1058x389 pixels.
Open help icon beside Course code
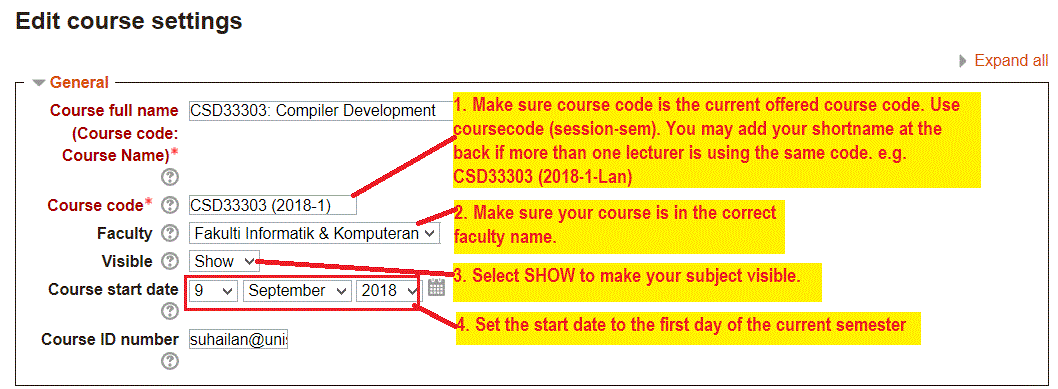[169, 205]
